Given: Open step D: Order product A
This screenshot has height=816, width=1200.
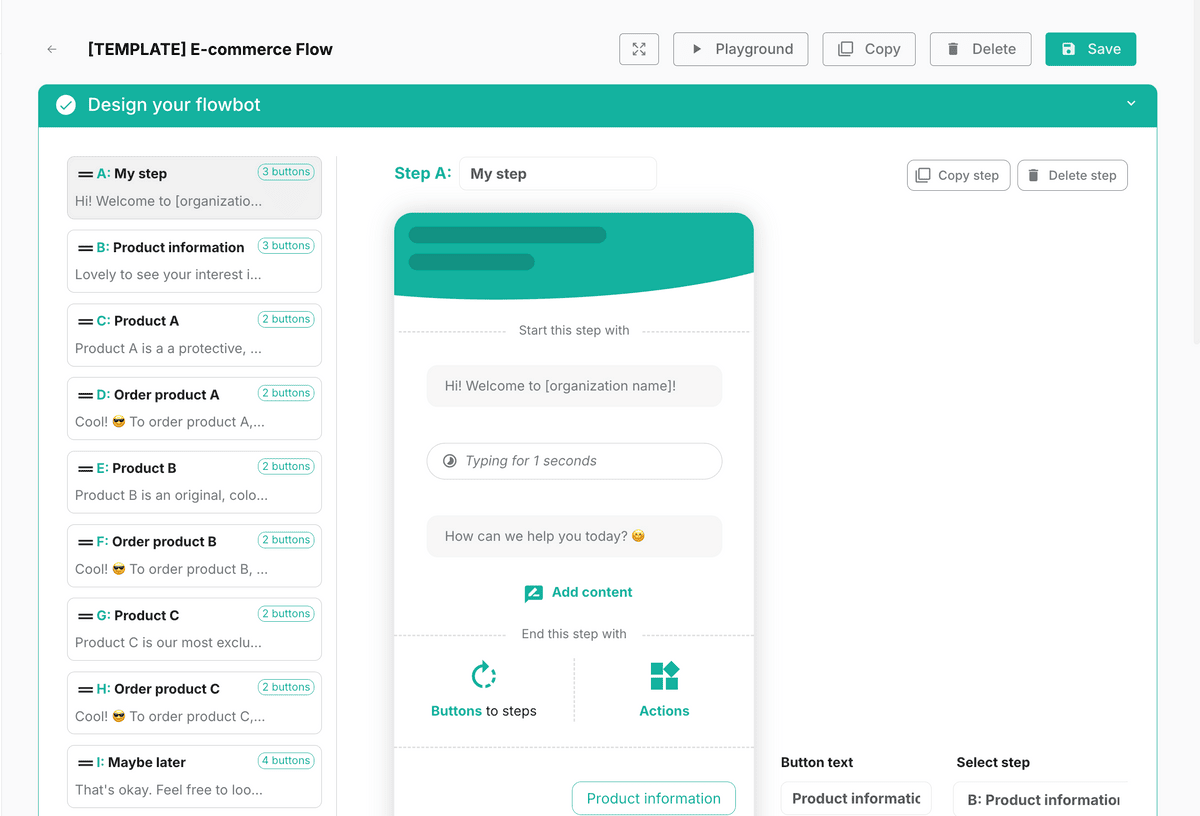Looking at the screenshot, I should point(194,408).
